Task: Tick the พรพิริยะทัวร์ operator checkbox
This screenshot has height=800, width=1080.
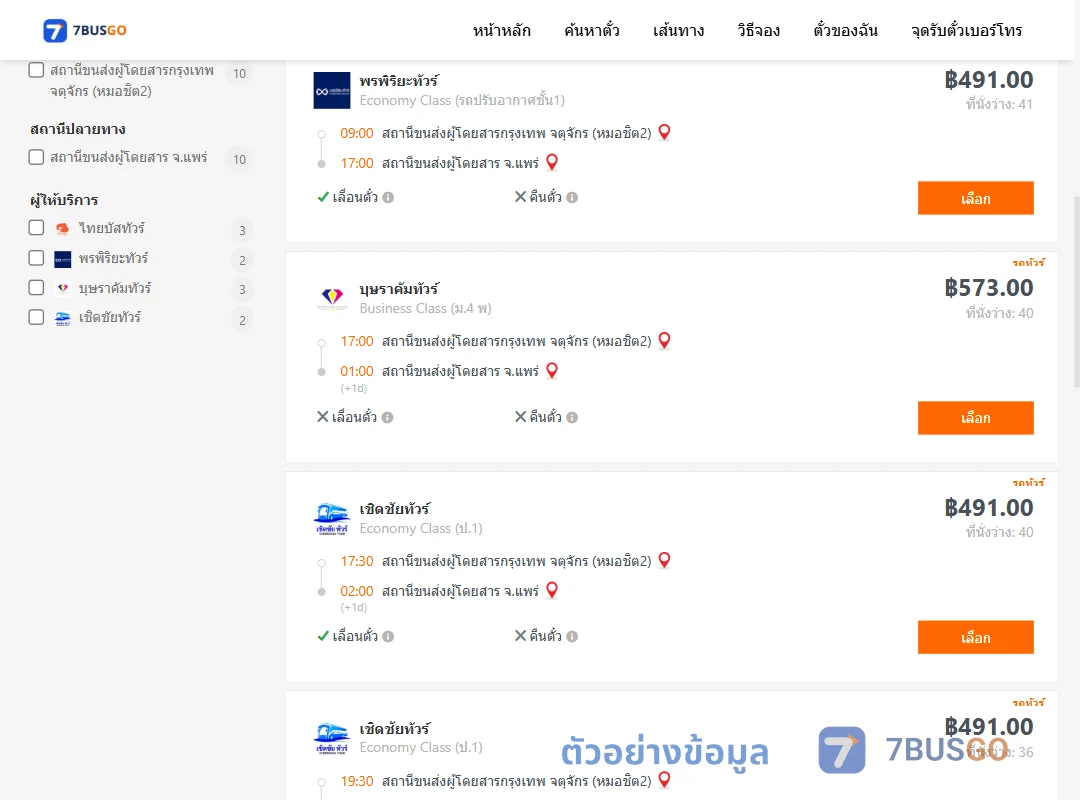Action: pyautogui.click(x=37, y=258)
